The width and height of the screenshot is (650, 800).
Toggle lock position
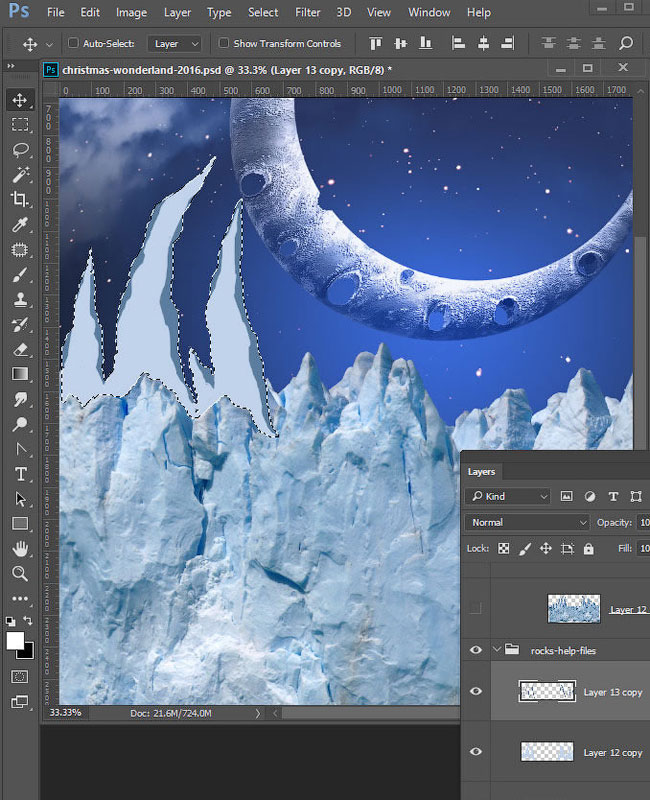[545, 548]
